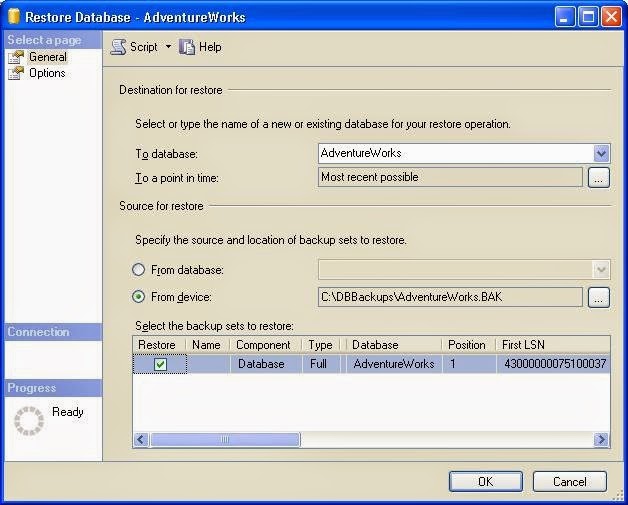Maximize the Restore Database window
The image size is (628, 505).
point(588,17)
